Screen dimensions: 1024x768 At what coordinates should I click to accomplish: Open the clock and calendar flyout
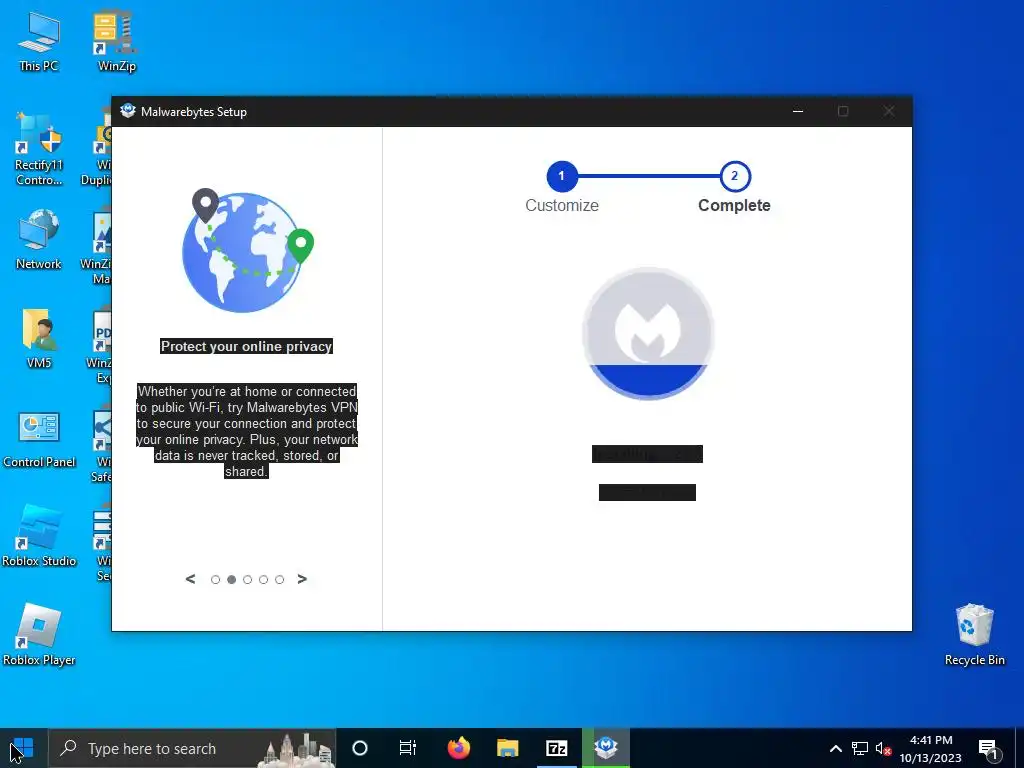pos(931,749)
